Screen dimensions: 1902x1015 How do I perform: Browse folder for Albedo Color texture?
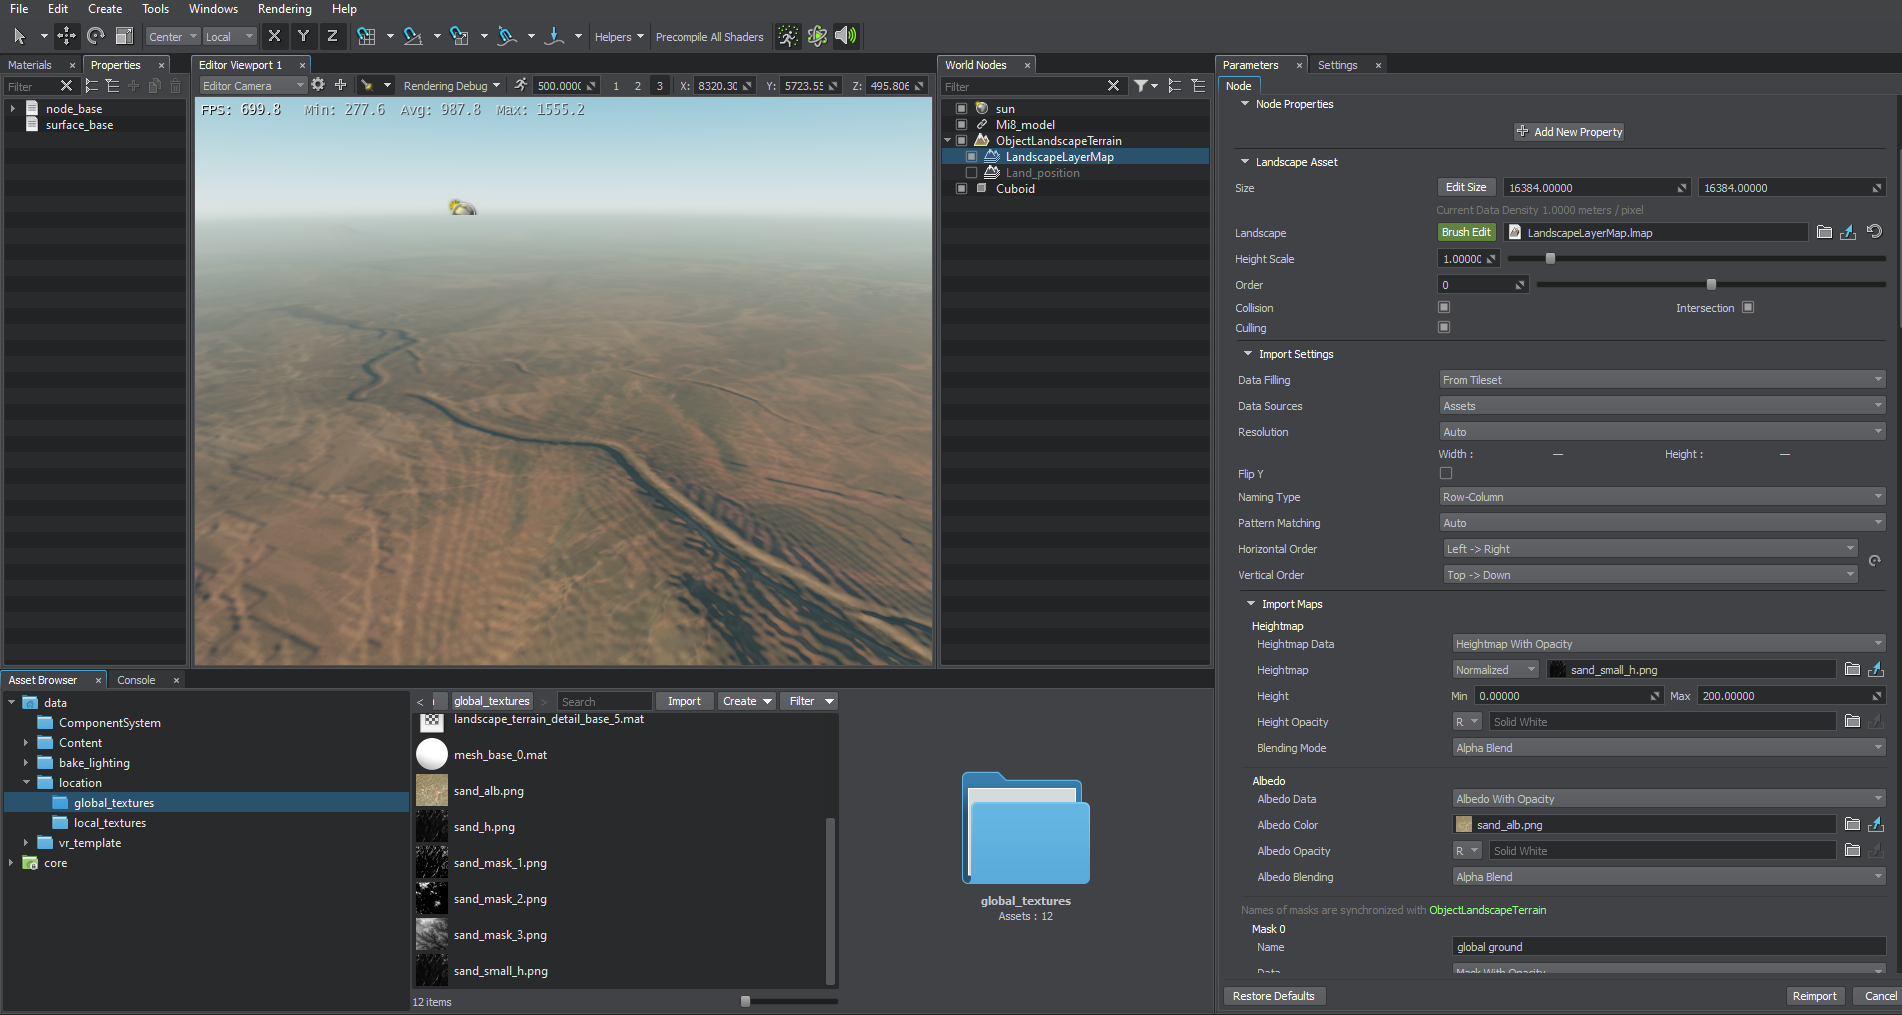[x=1852, y=825]
